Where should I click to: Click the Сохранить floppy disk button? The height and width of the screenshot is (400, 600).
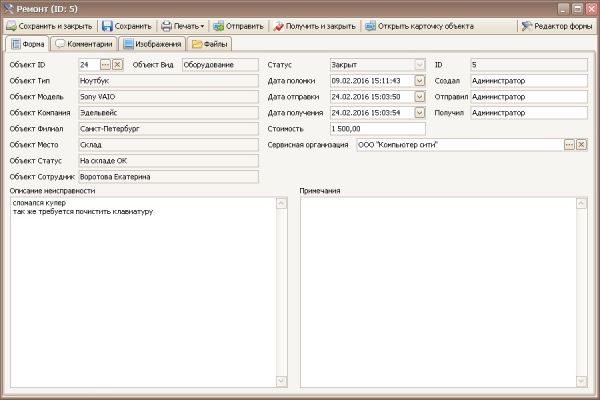pyautogui.click(x=126, y=25)
